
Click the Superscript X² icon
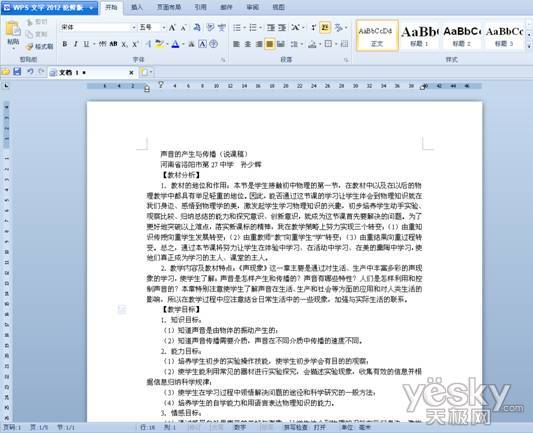[x=136, y=44]
